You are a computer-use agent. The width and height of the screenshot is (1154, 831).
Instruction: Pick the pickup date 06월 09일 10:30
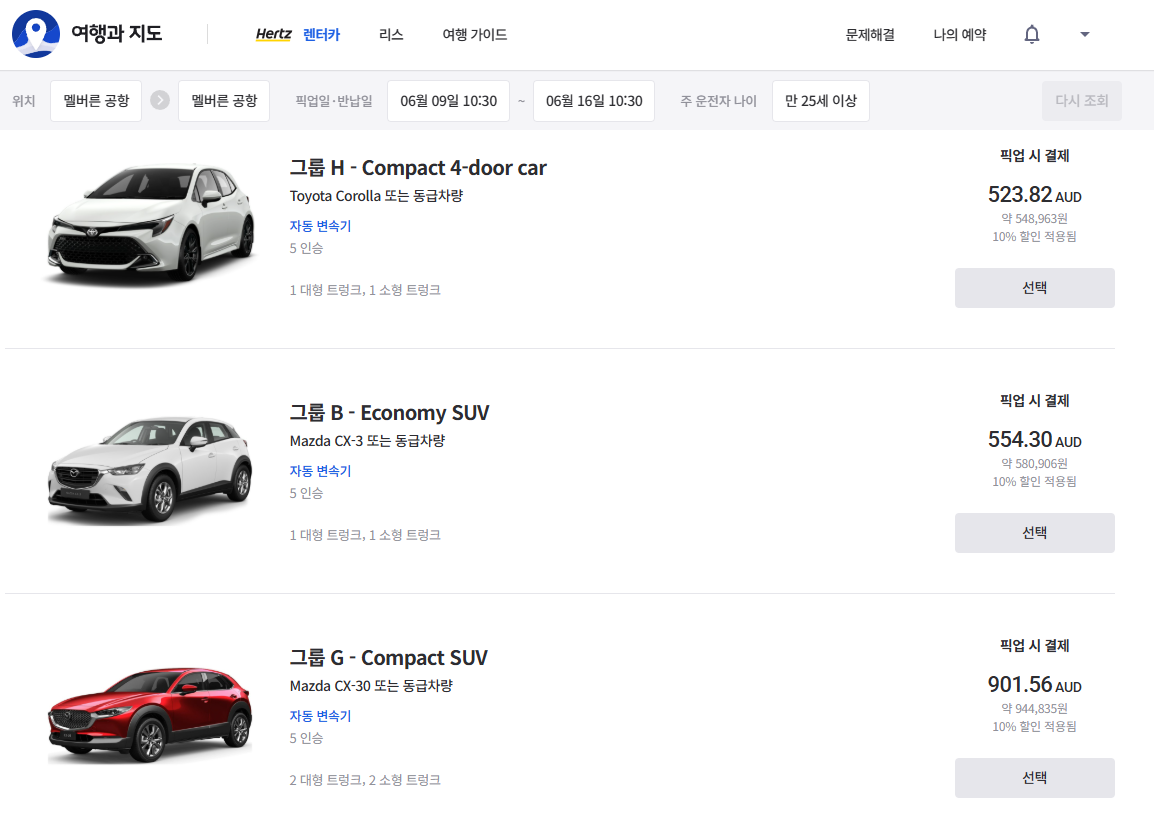coord(448,101)
